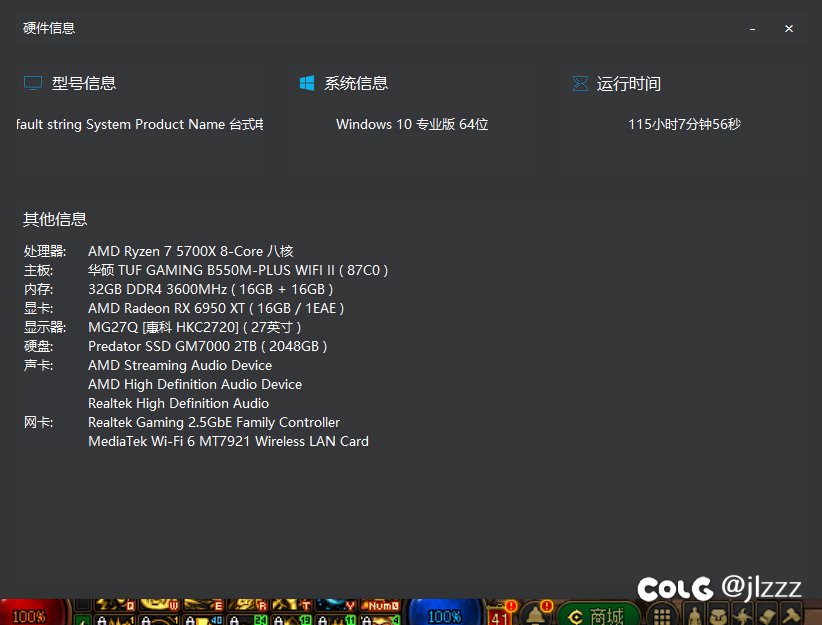
Task: Click the TUF GAMING B550M-PLUS motherboard entry
Action: 238,270
